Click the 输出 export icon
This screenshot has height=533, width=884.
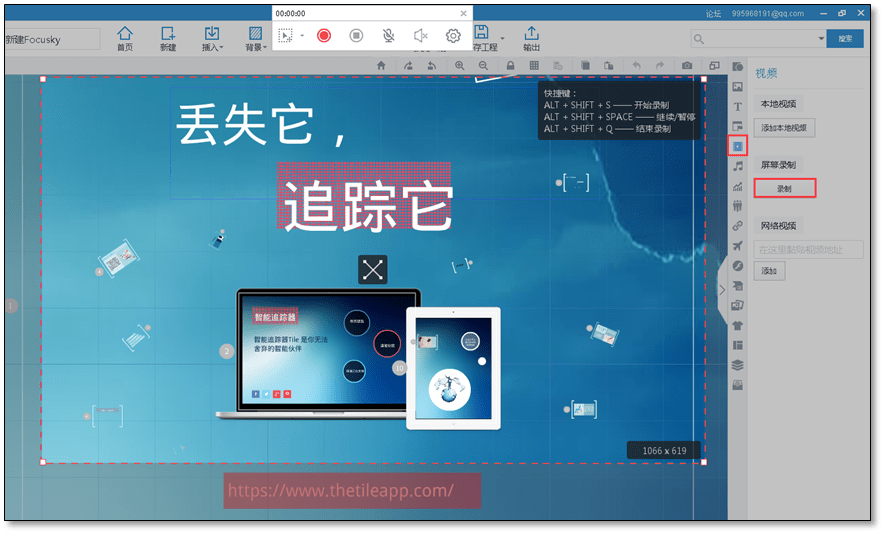(x=531, y=38)
